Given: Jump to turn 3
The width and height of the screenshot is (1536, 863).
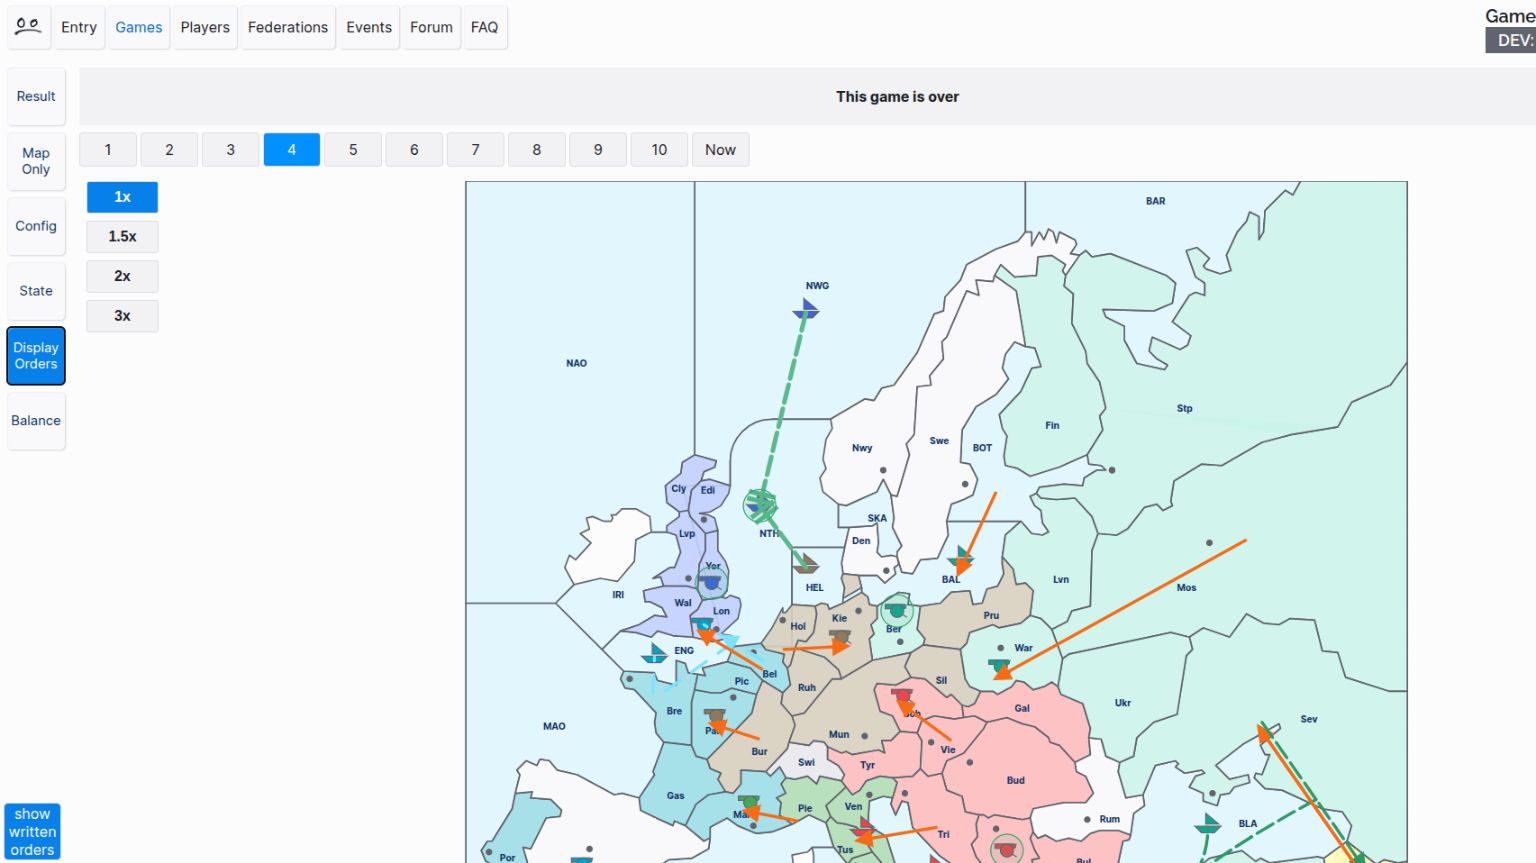Looking at the screenshot, I should (230, 150).
